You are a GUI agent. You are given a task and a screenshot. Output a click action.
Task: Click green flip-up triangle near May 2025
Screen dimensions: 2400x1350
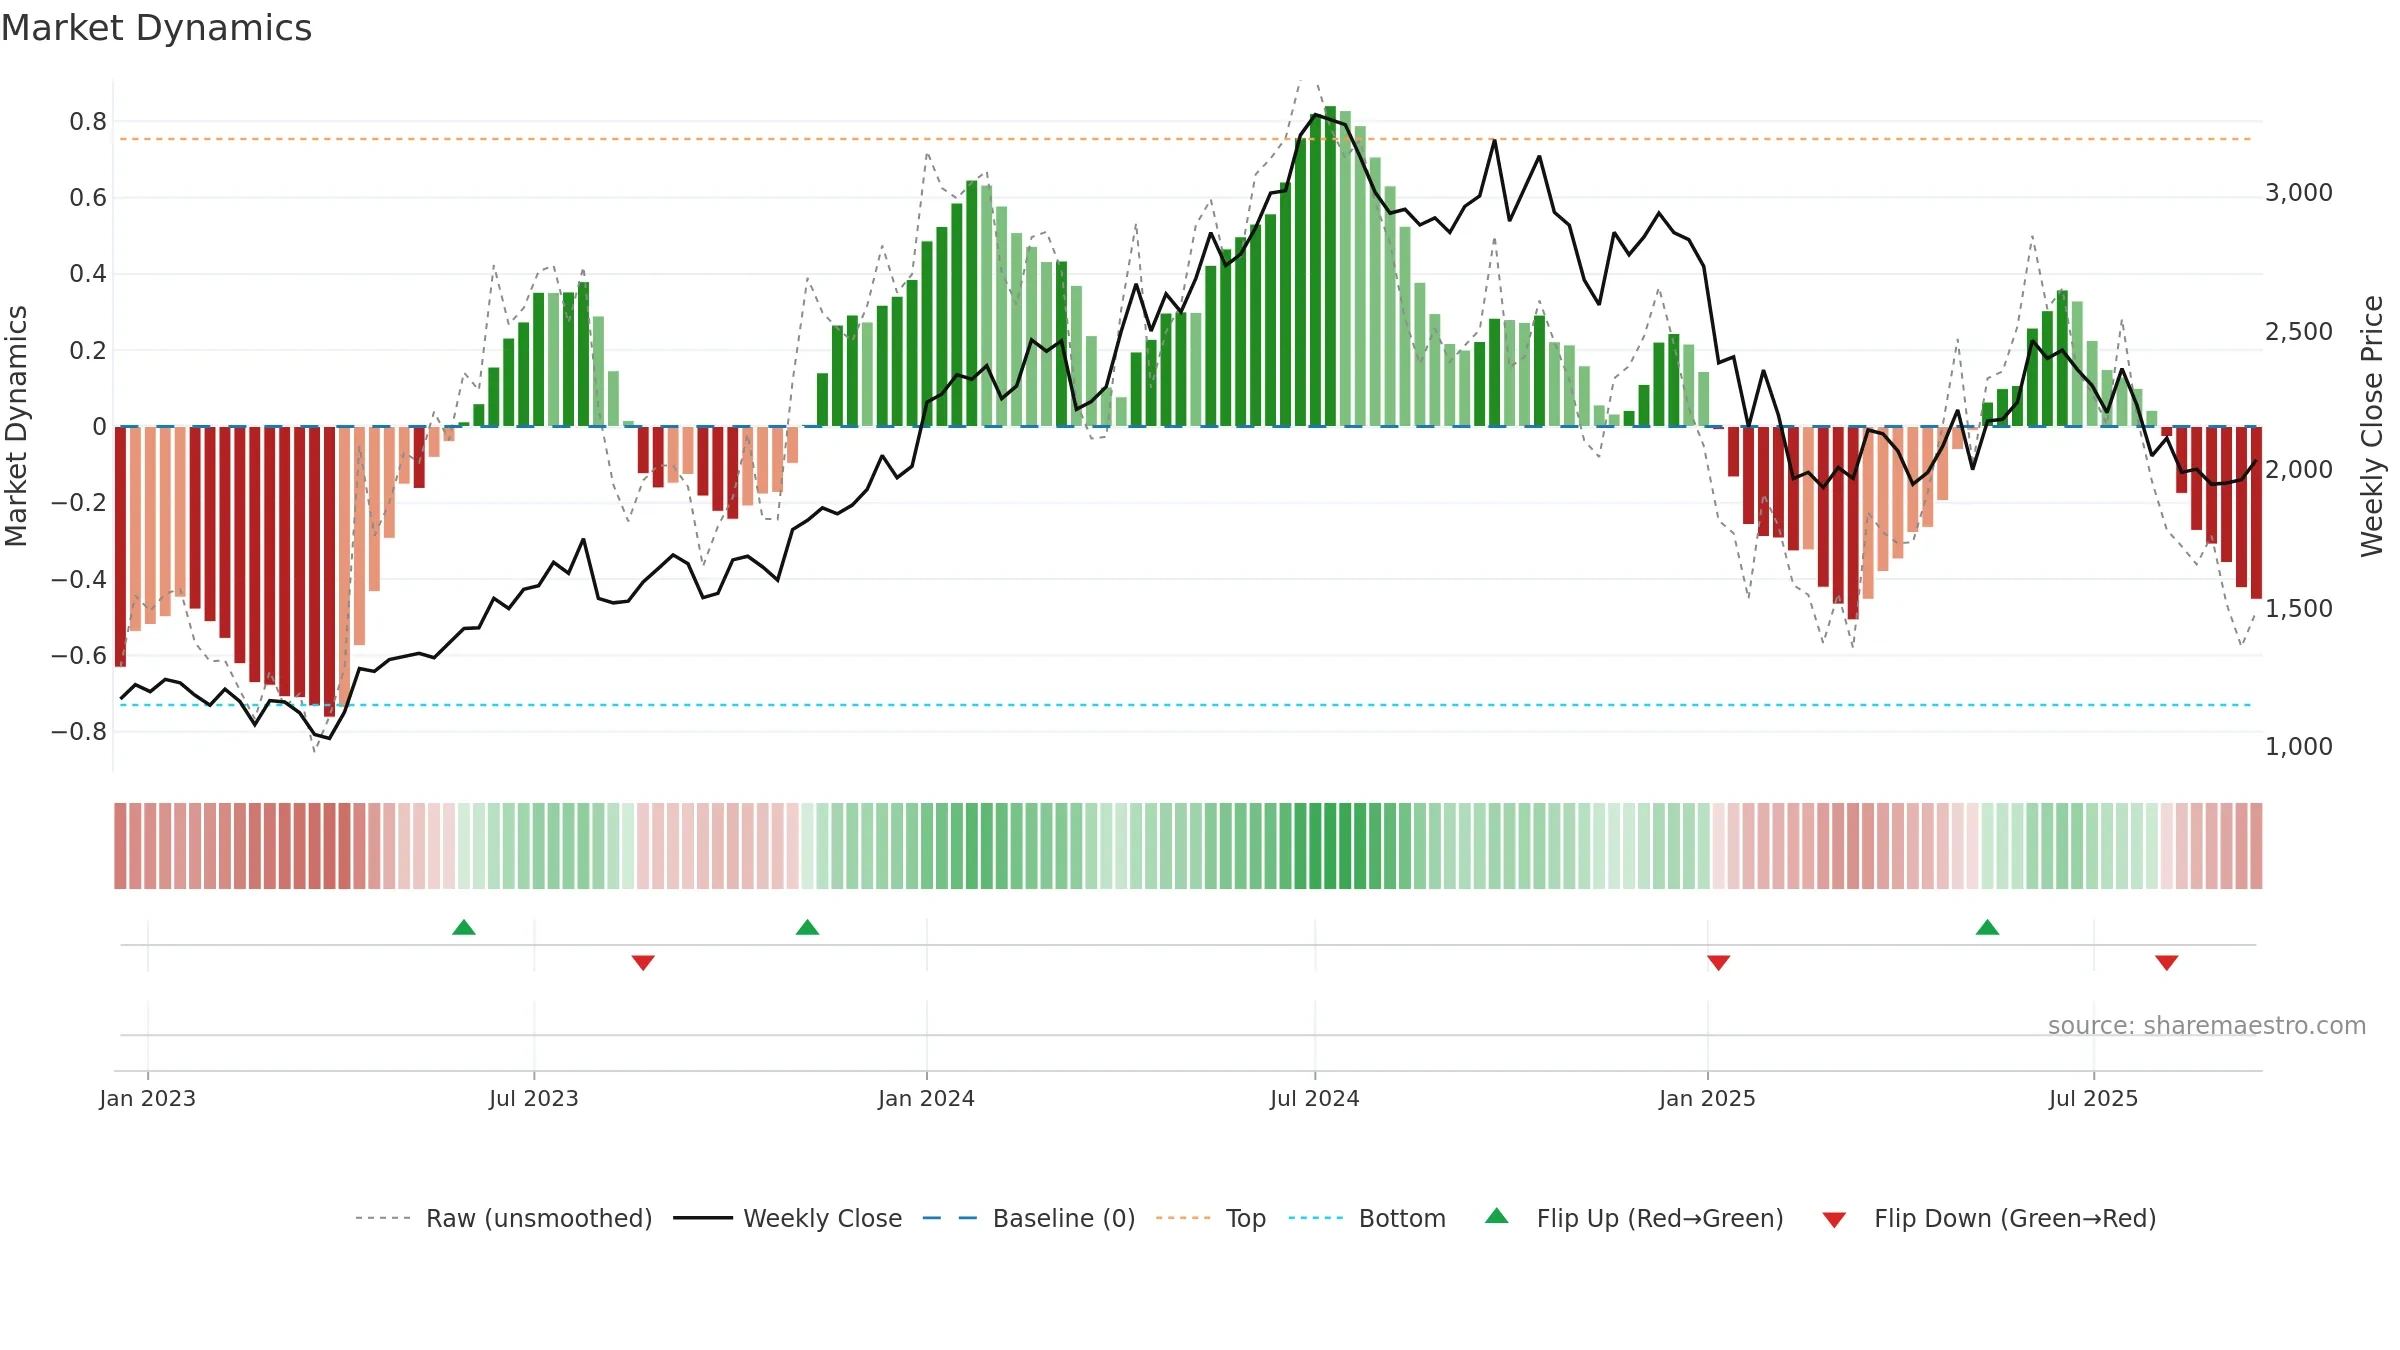tap(1987, 927)
